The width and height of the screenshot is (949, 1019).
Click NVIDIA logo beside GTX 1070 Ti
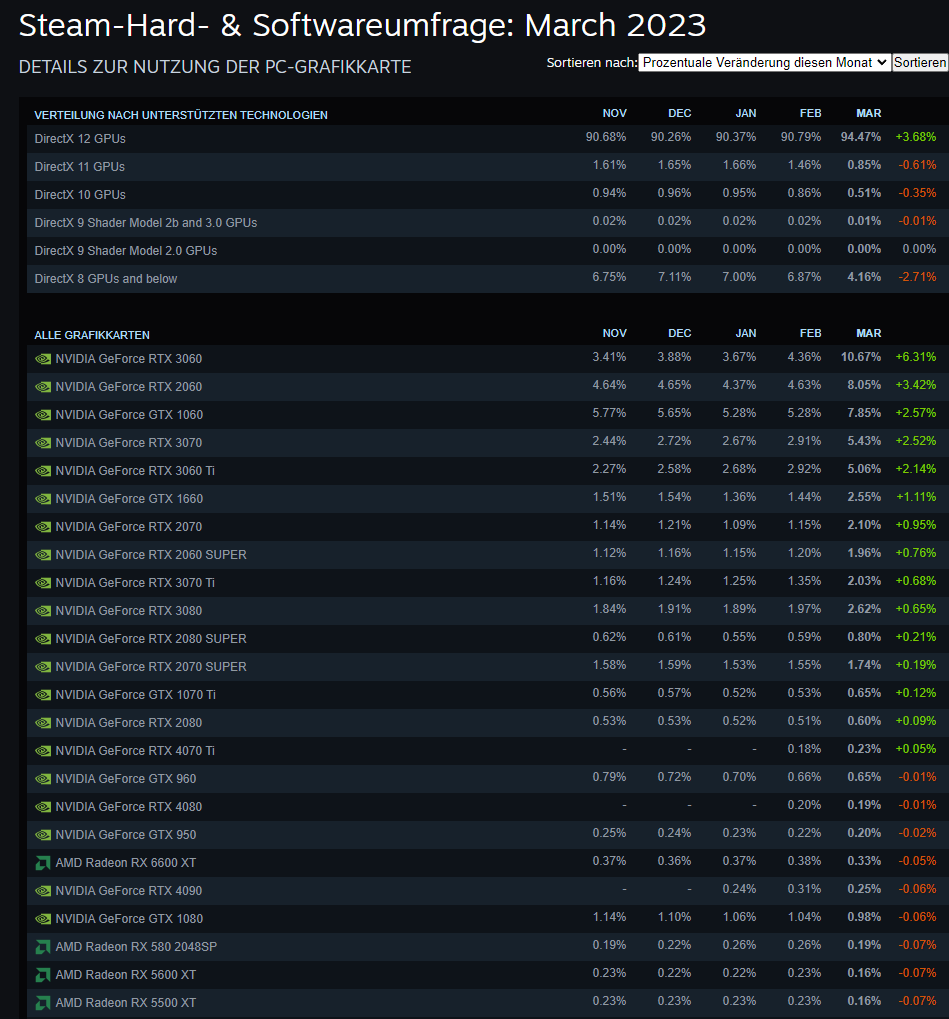click(x=43, y=694)
